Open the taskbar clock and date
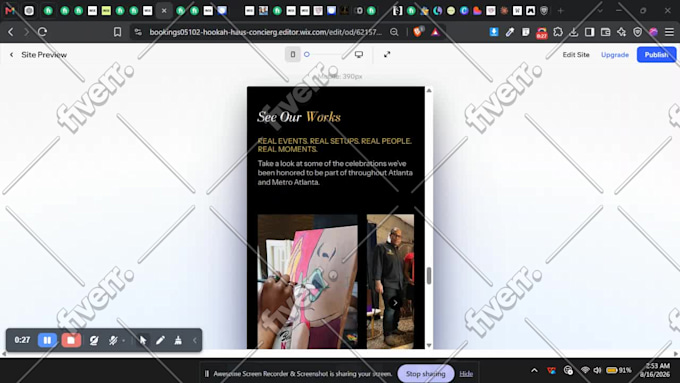Viewport: 680px width, 383px height. point(656,370)
